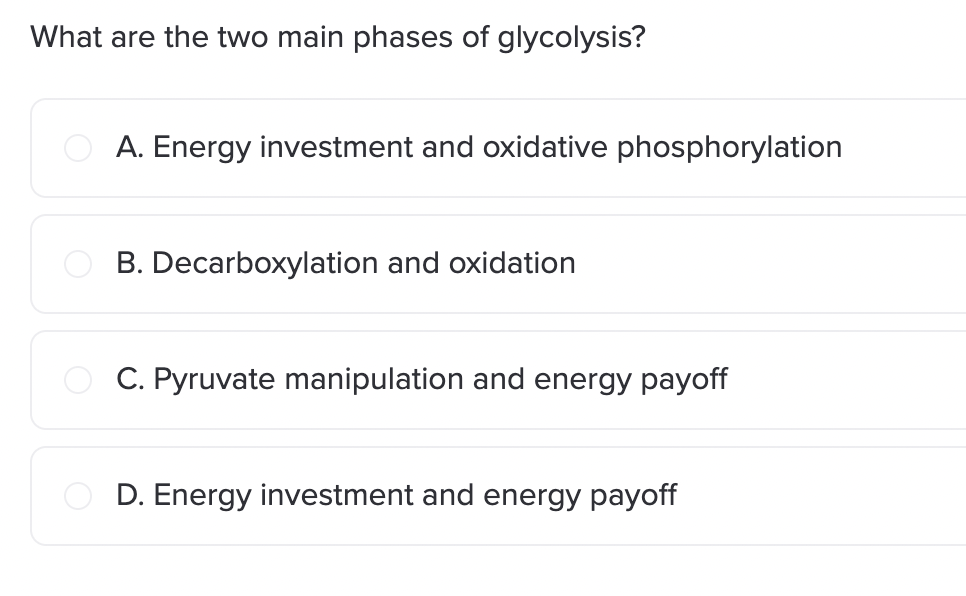Click blank area of option B card
The width and height of the screenshot is (966, 596).
[770, 264]
